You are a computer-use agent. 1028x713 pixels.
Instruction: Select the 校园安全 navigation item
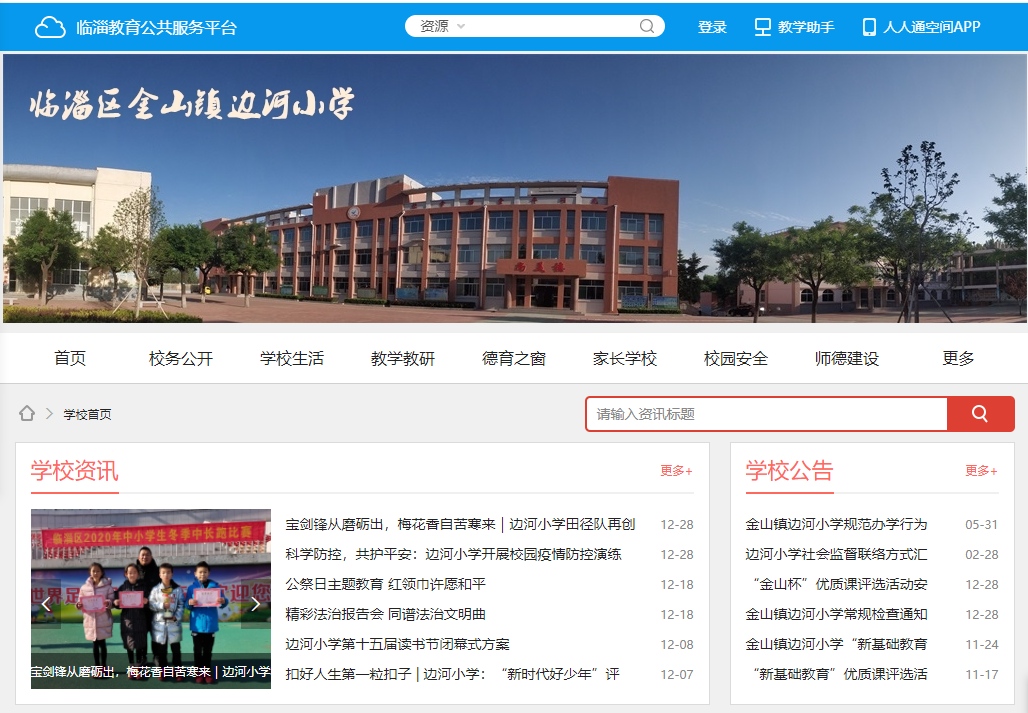736,358
